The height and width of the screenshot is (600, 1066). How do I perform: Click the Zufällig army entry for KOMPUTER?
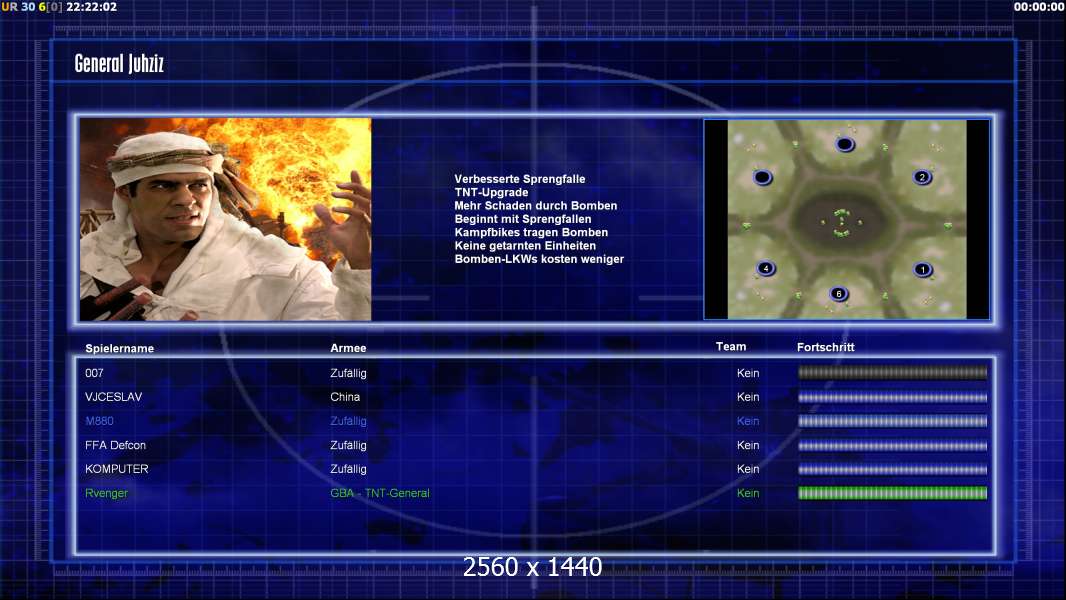[348, 469]
